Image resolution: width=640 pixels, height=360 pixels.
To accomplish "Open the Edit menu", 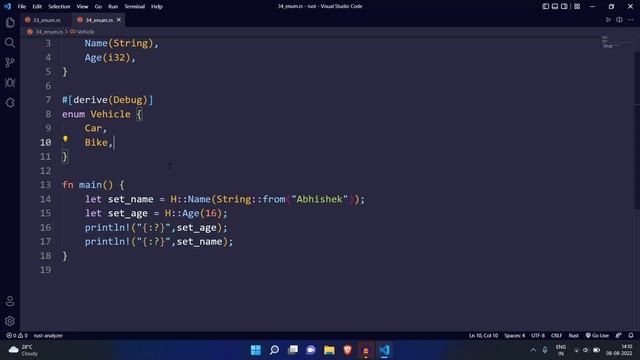I will 37,7.
